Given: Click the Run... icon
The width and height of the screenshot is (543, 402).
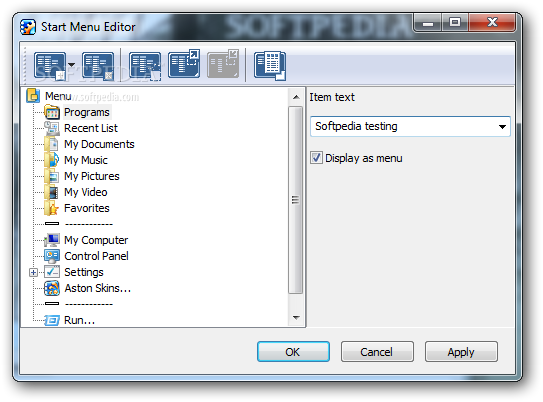Looking at the screenshot, I should [52, 320].
